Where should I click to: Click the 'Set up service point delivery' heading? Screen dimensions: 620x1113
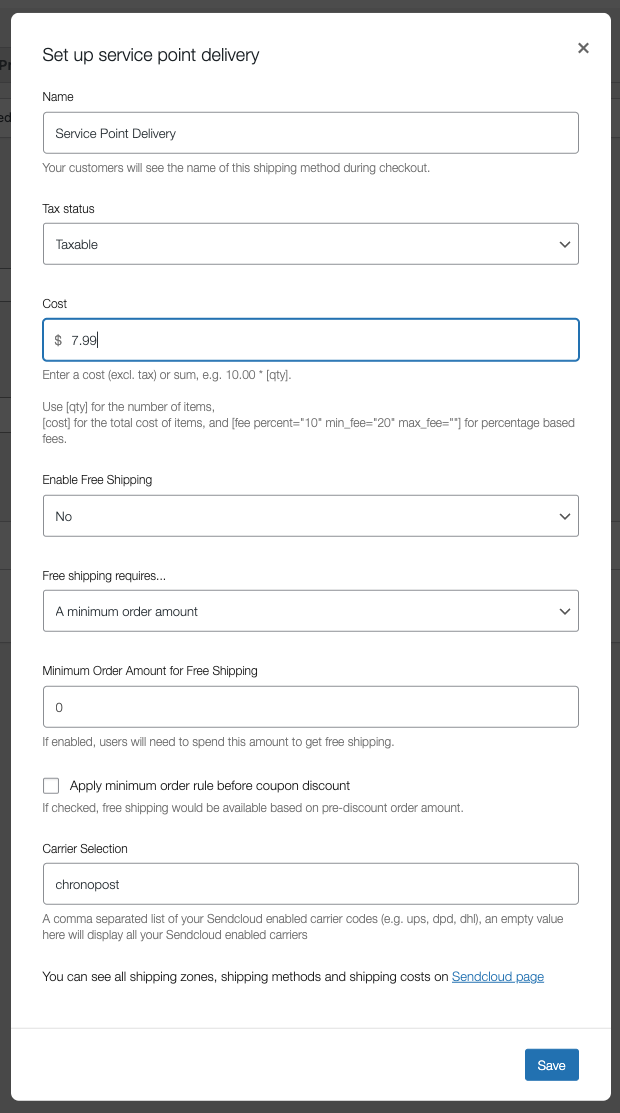151,55
